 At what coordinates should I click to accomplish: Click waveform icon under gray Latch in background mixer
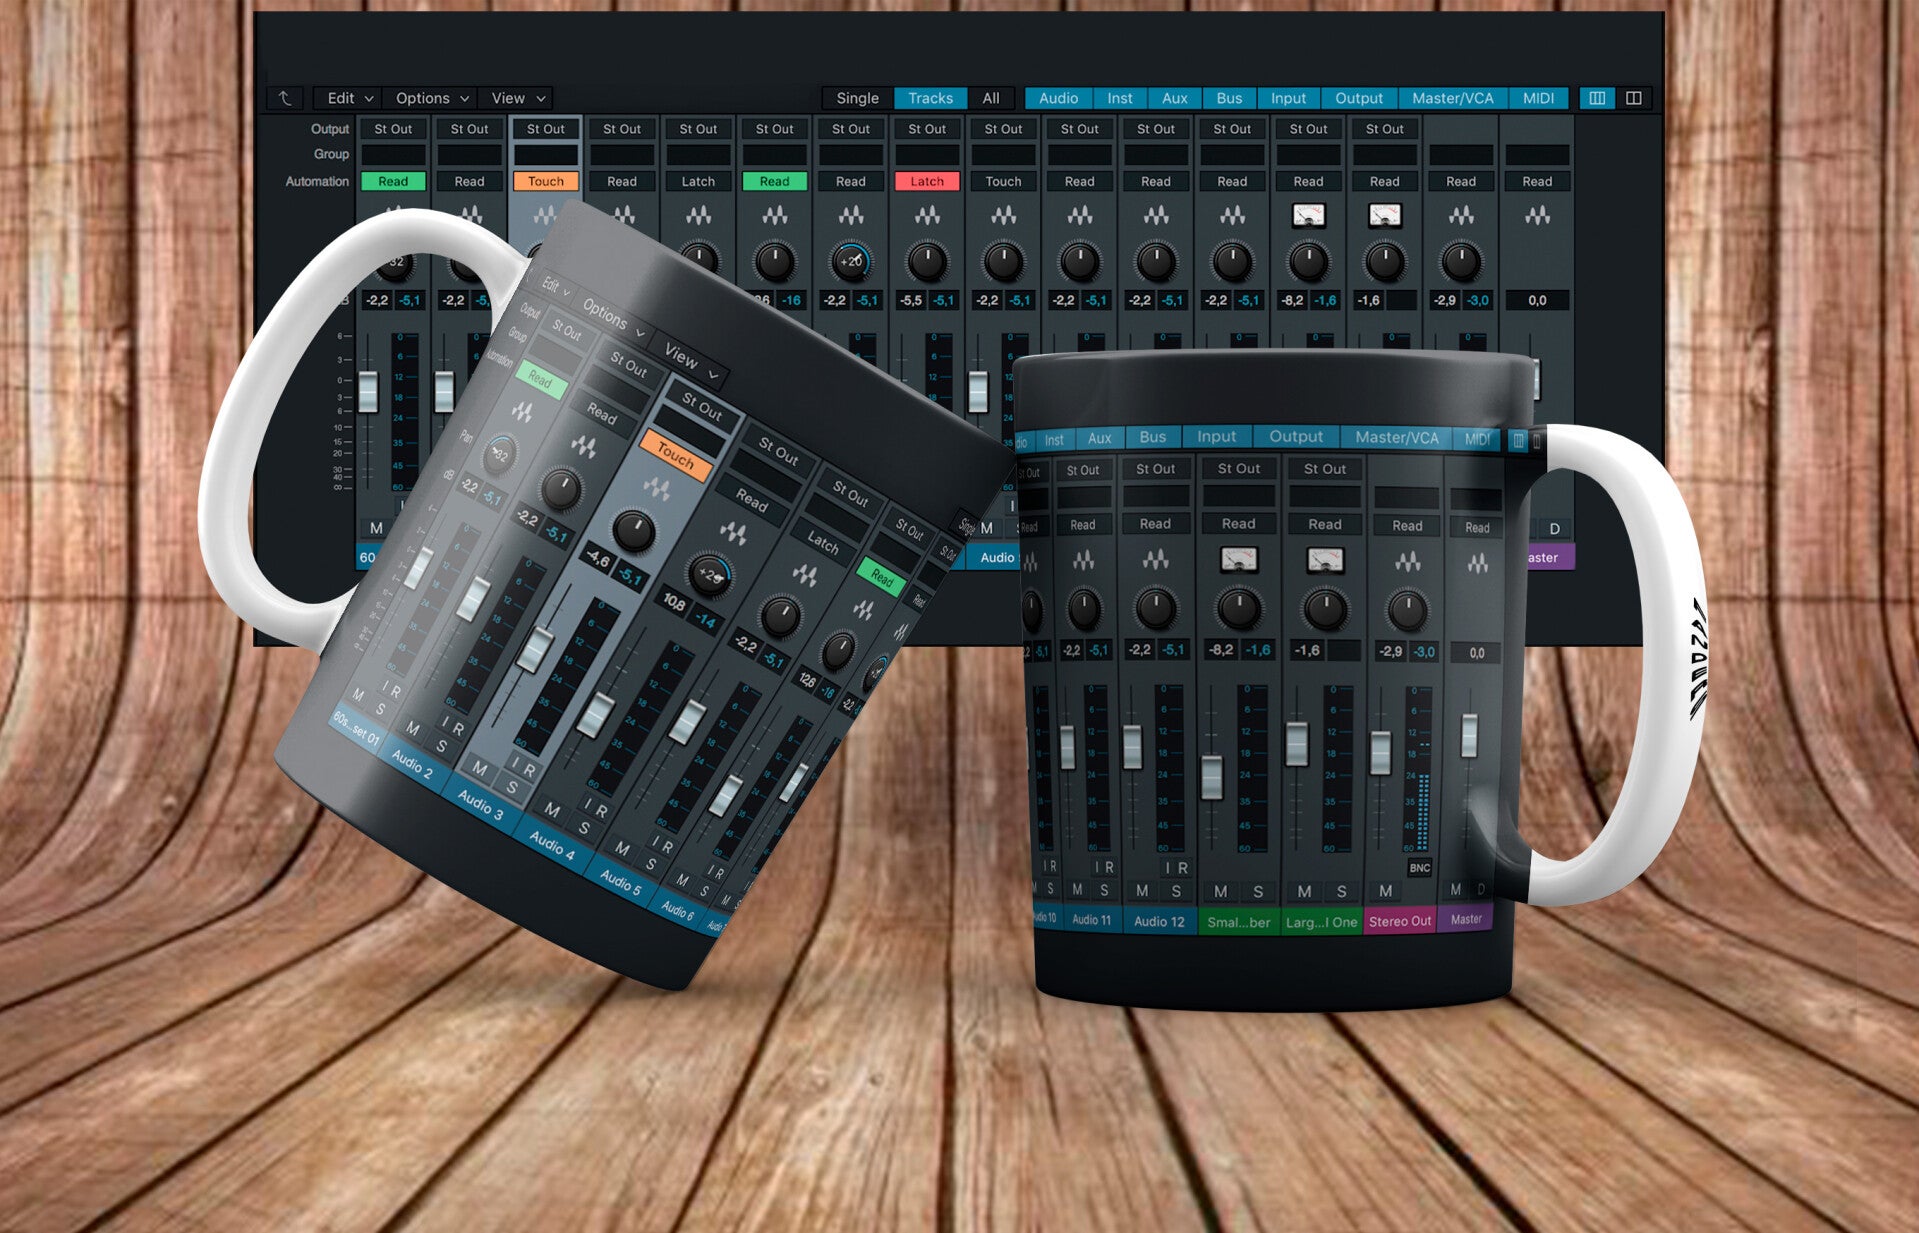point(698,215)
